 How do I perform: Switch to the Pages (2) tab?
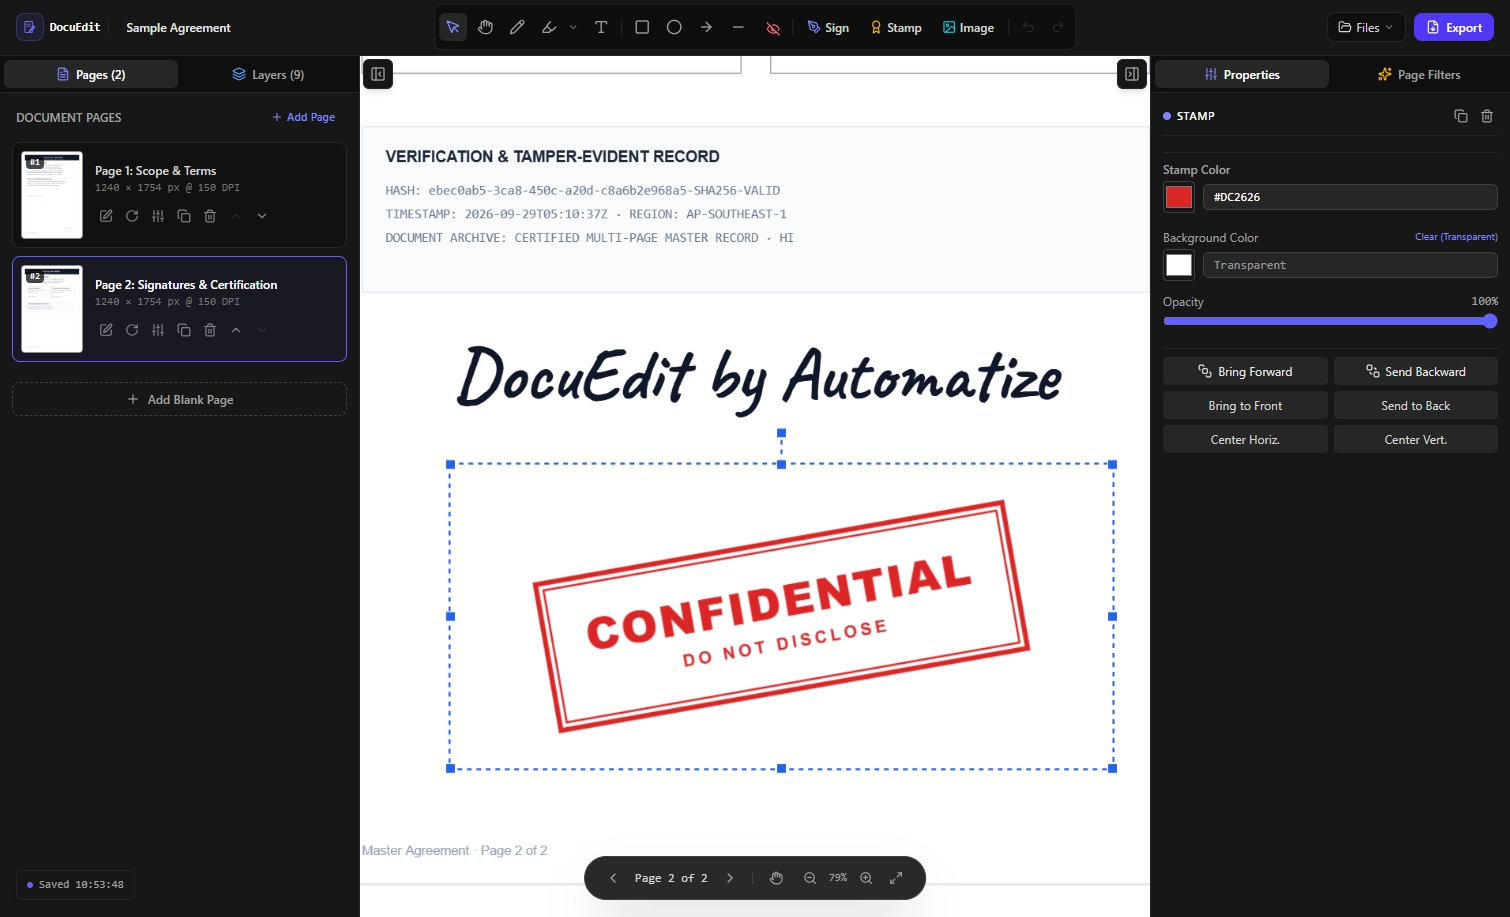(91, 74)
